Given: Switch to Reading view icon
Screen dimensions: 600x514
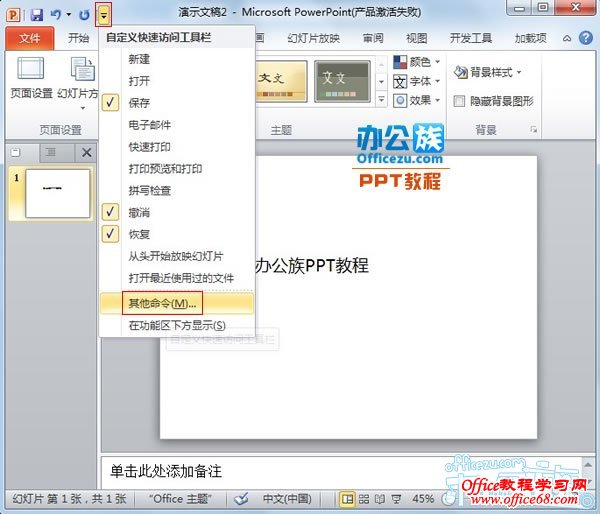Looking at the screenshot, I should [x=380, y=499].
